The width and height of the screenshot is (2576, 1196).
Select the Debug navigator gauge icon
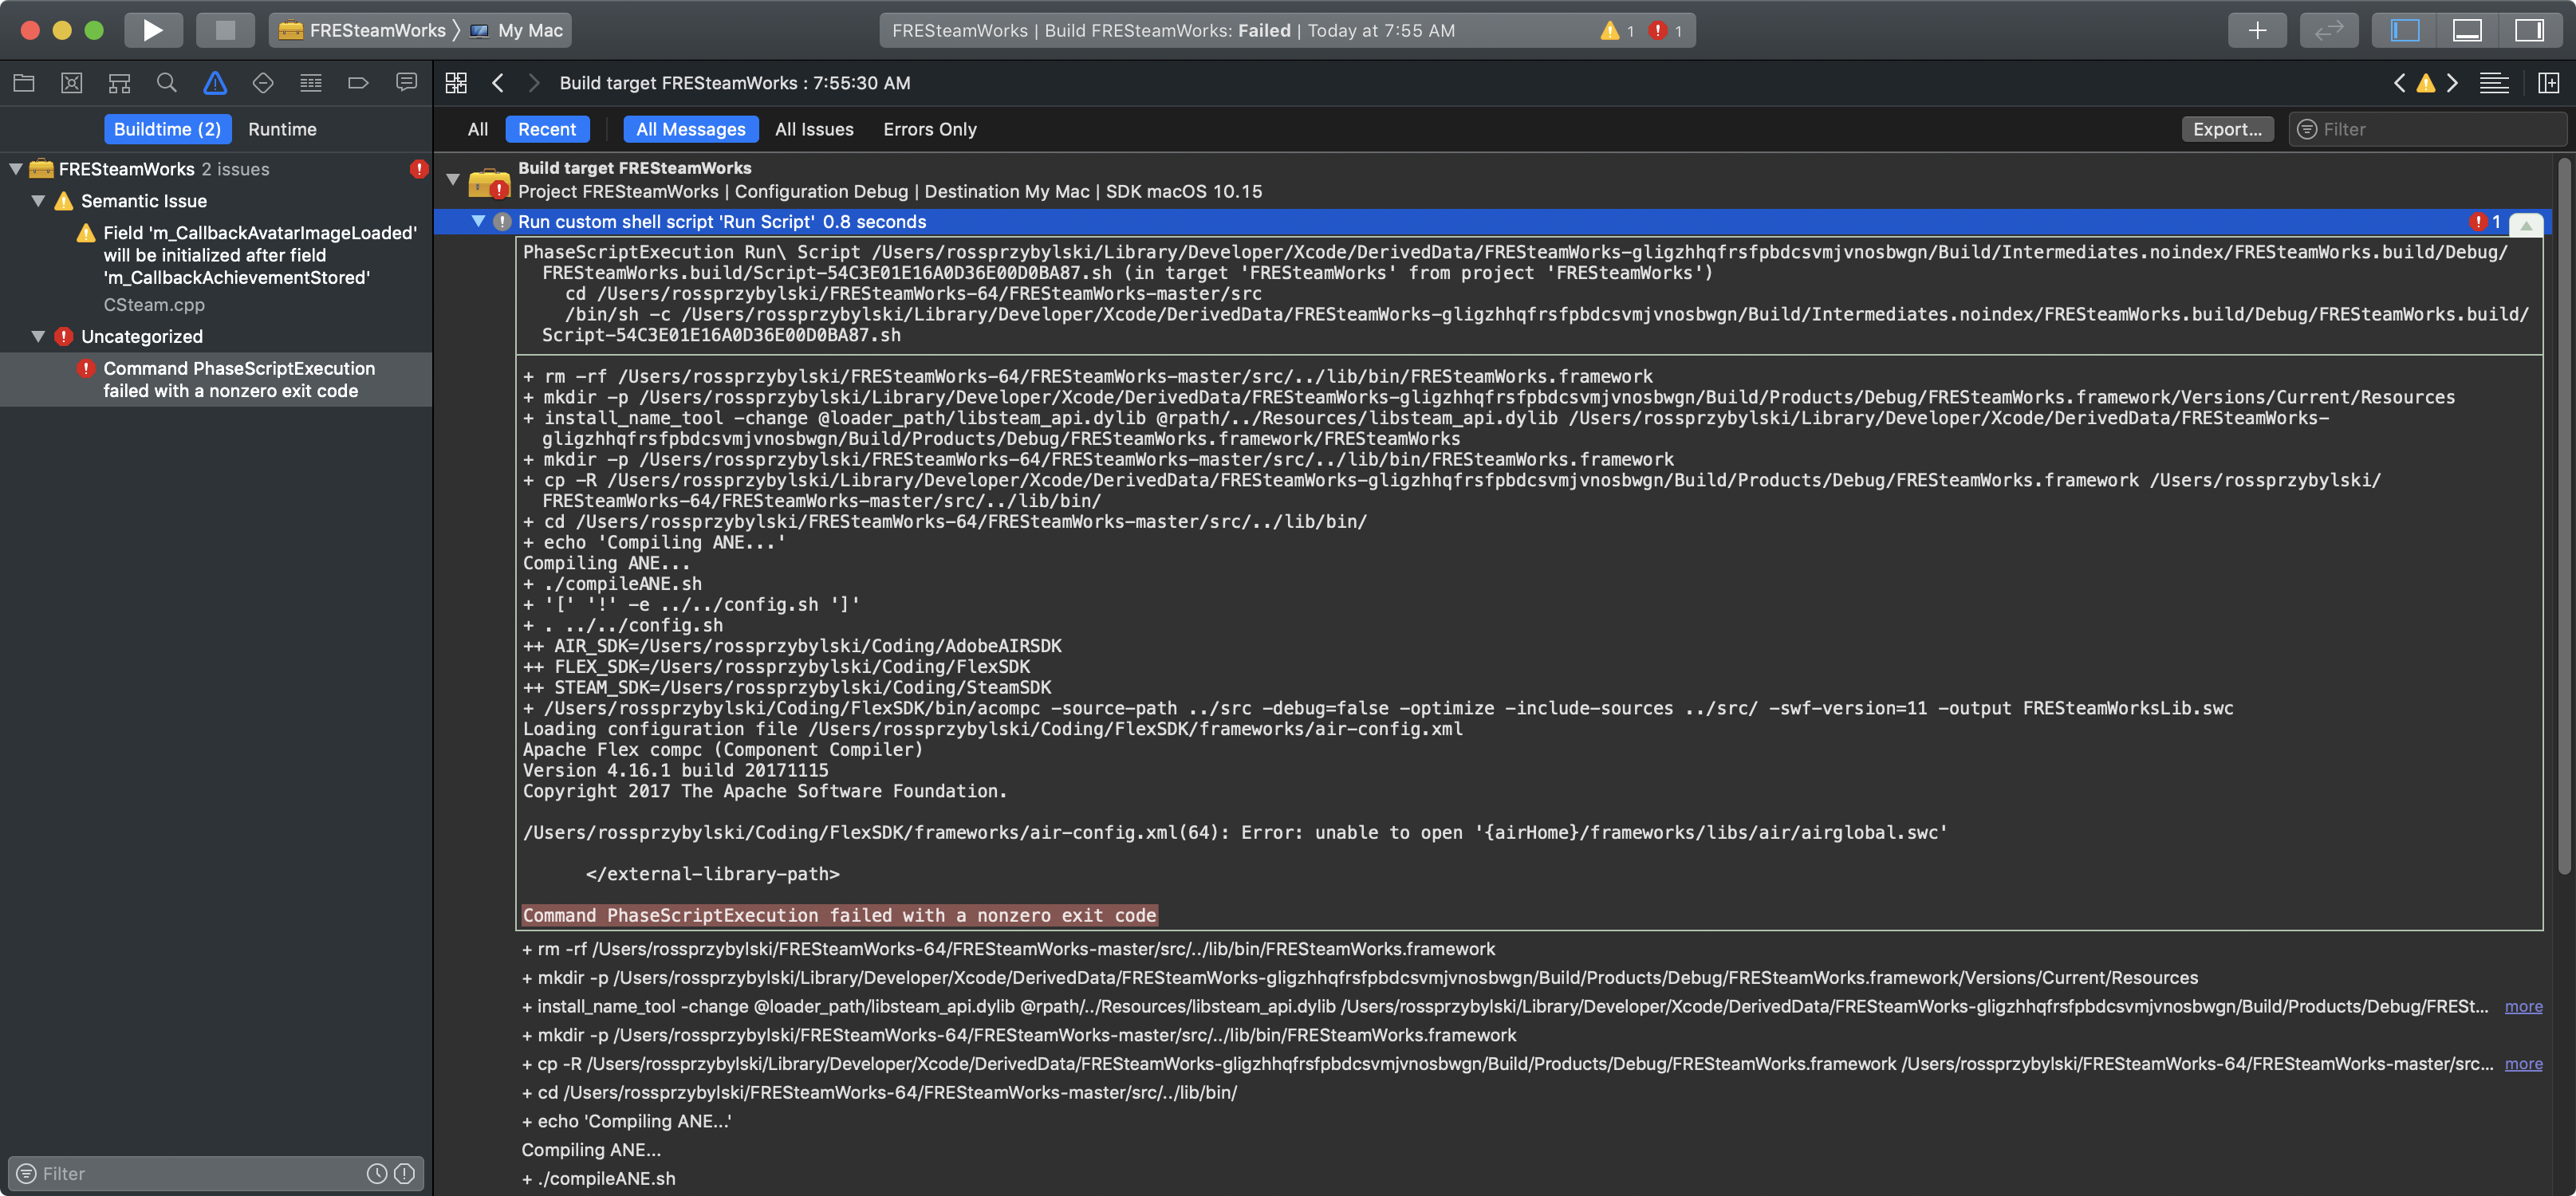(x=311, y=83)
